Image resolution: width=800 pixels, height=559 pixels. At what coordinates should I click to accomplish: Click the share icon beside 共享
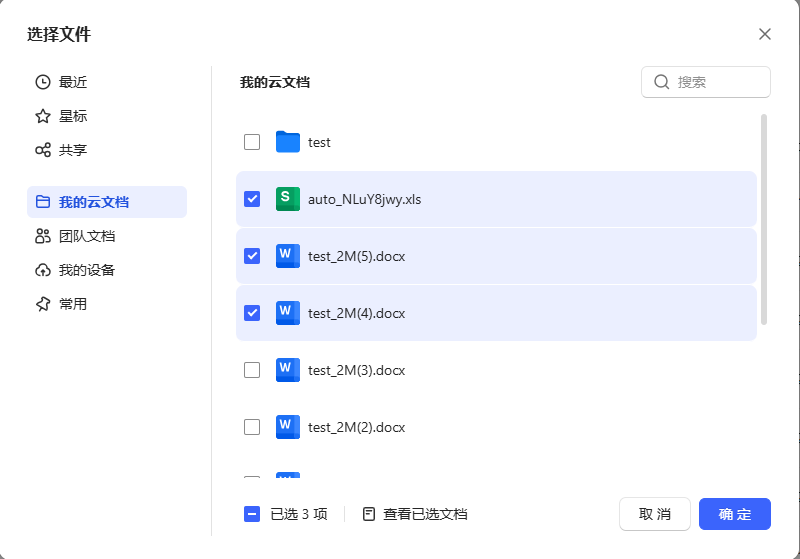43,150
